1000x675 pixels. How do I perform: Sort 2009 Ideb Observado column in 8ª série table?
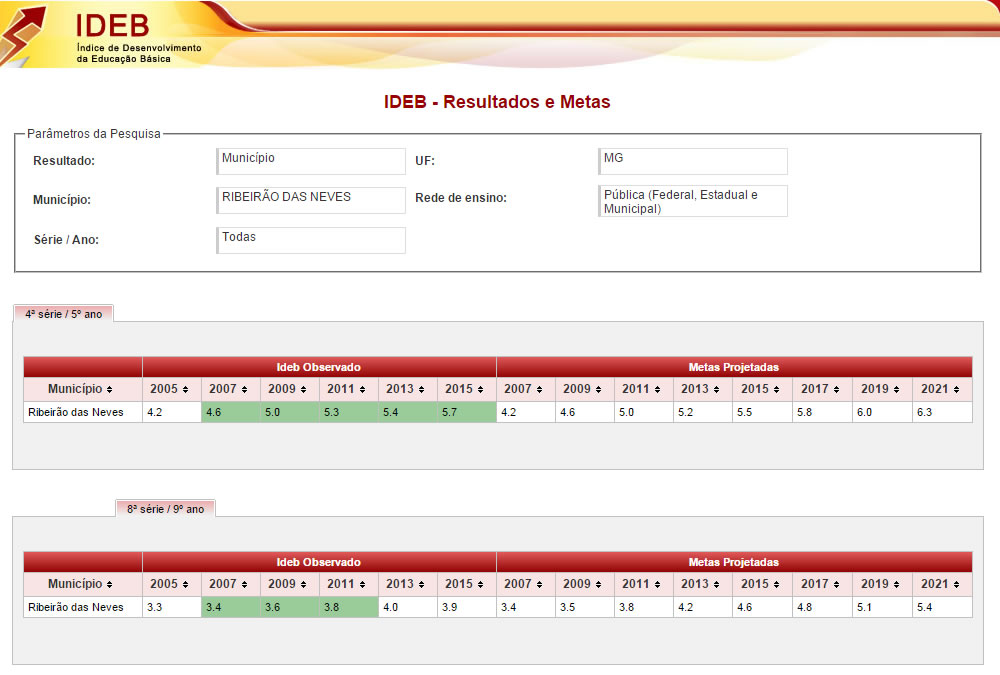coord(289,584)
